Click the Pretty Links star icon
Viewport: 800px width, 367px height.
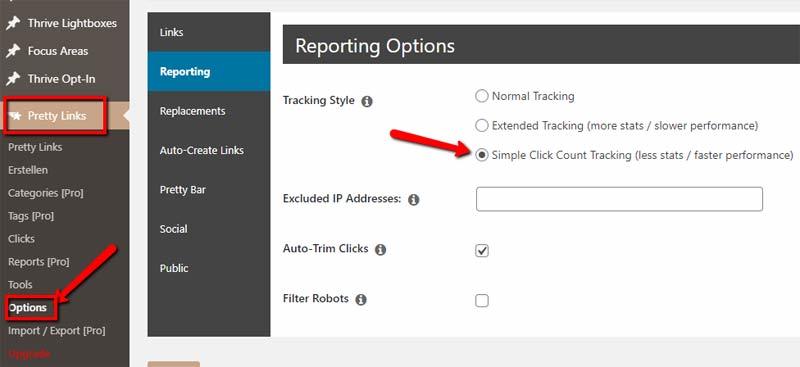tap(15, 116)
